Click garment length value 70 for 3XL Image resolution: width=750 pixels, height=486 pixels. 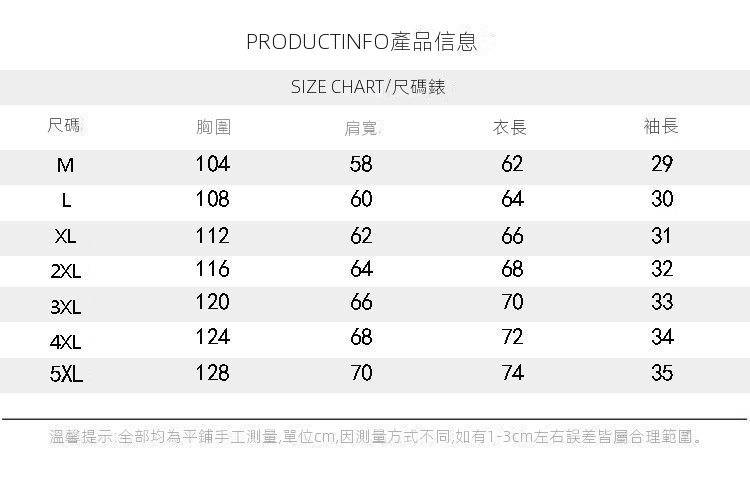[x=512, y=302]
